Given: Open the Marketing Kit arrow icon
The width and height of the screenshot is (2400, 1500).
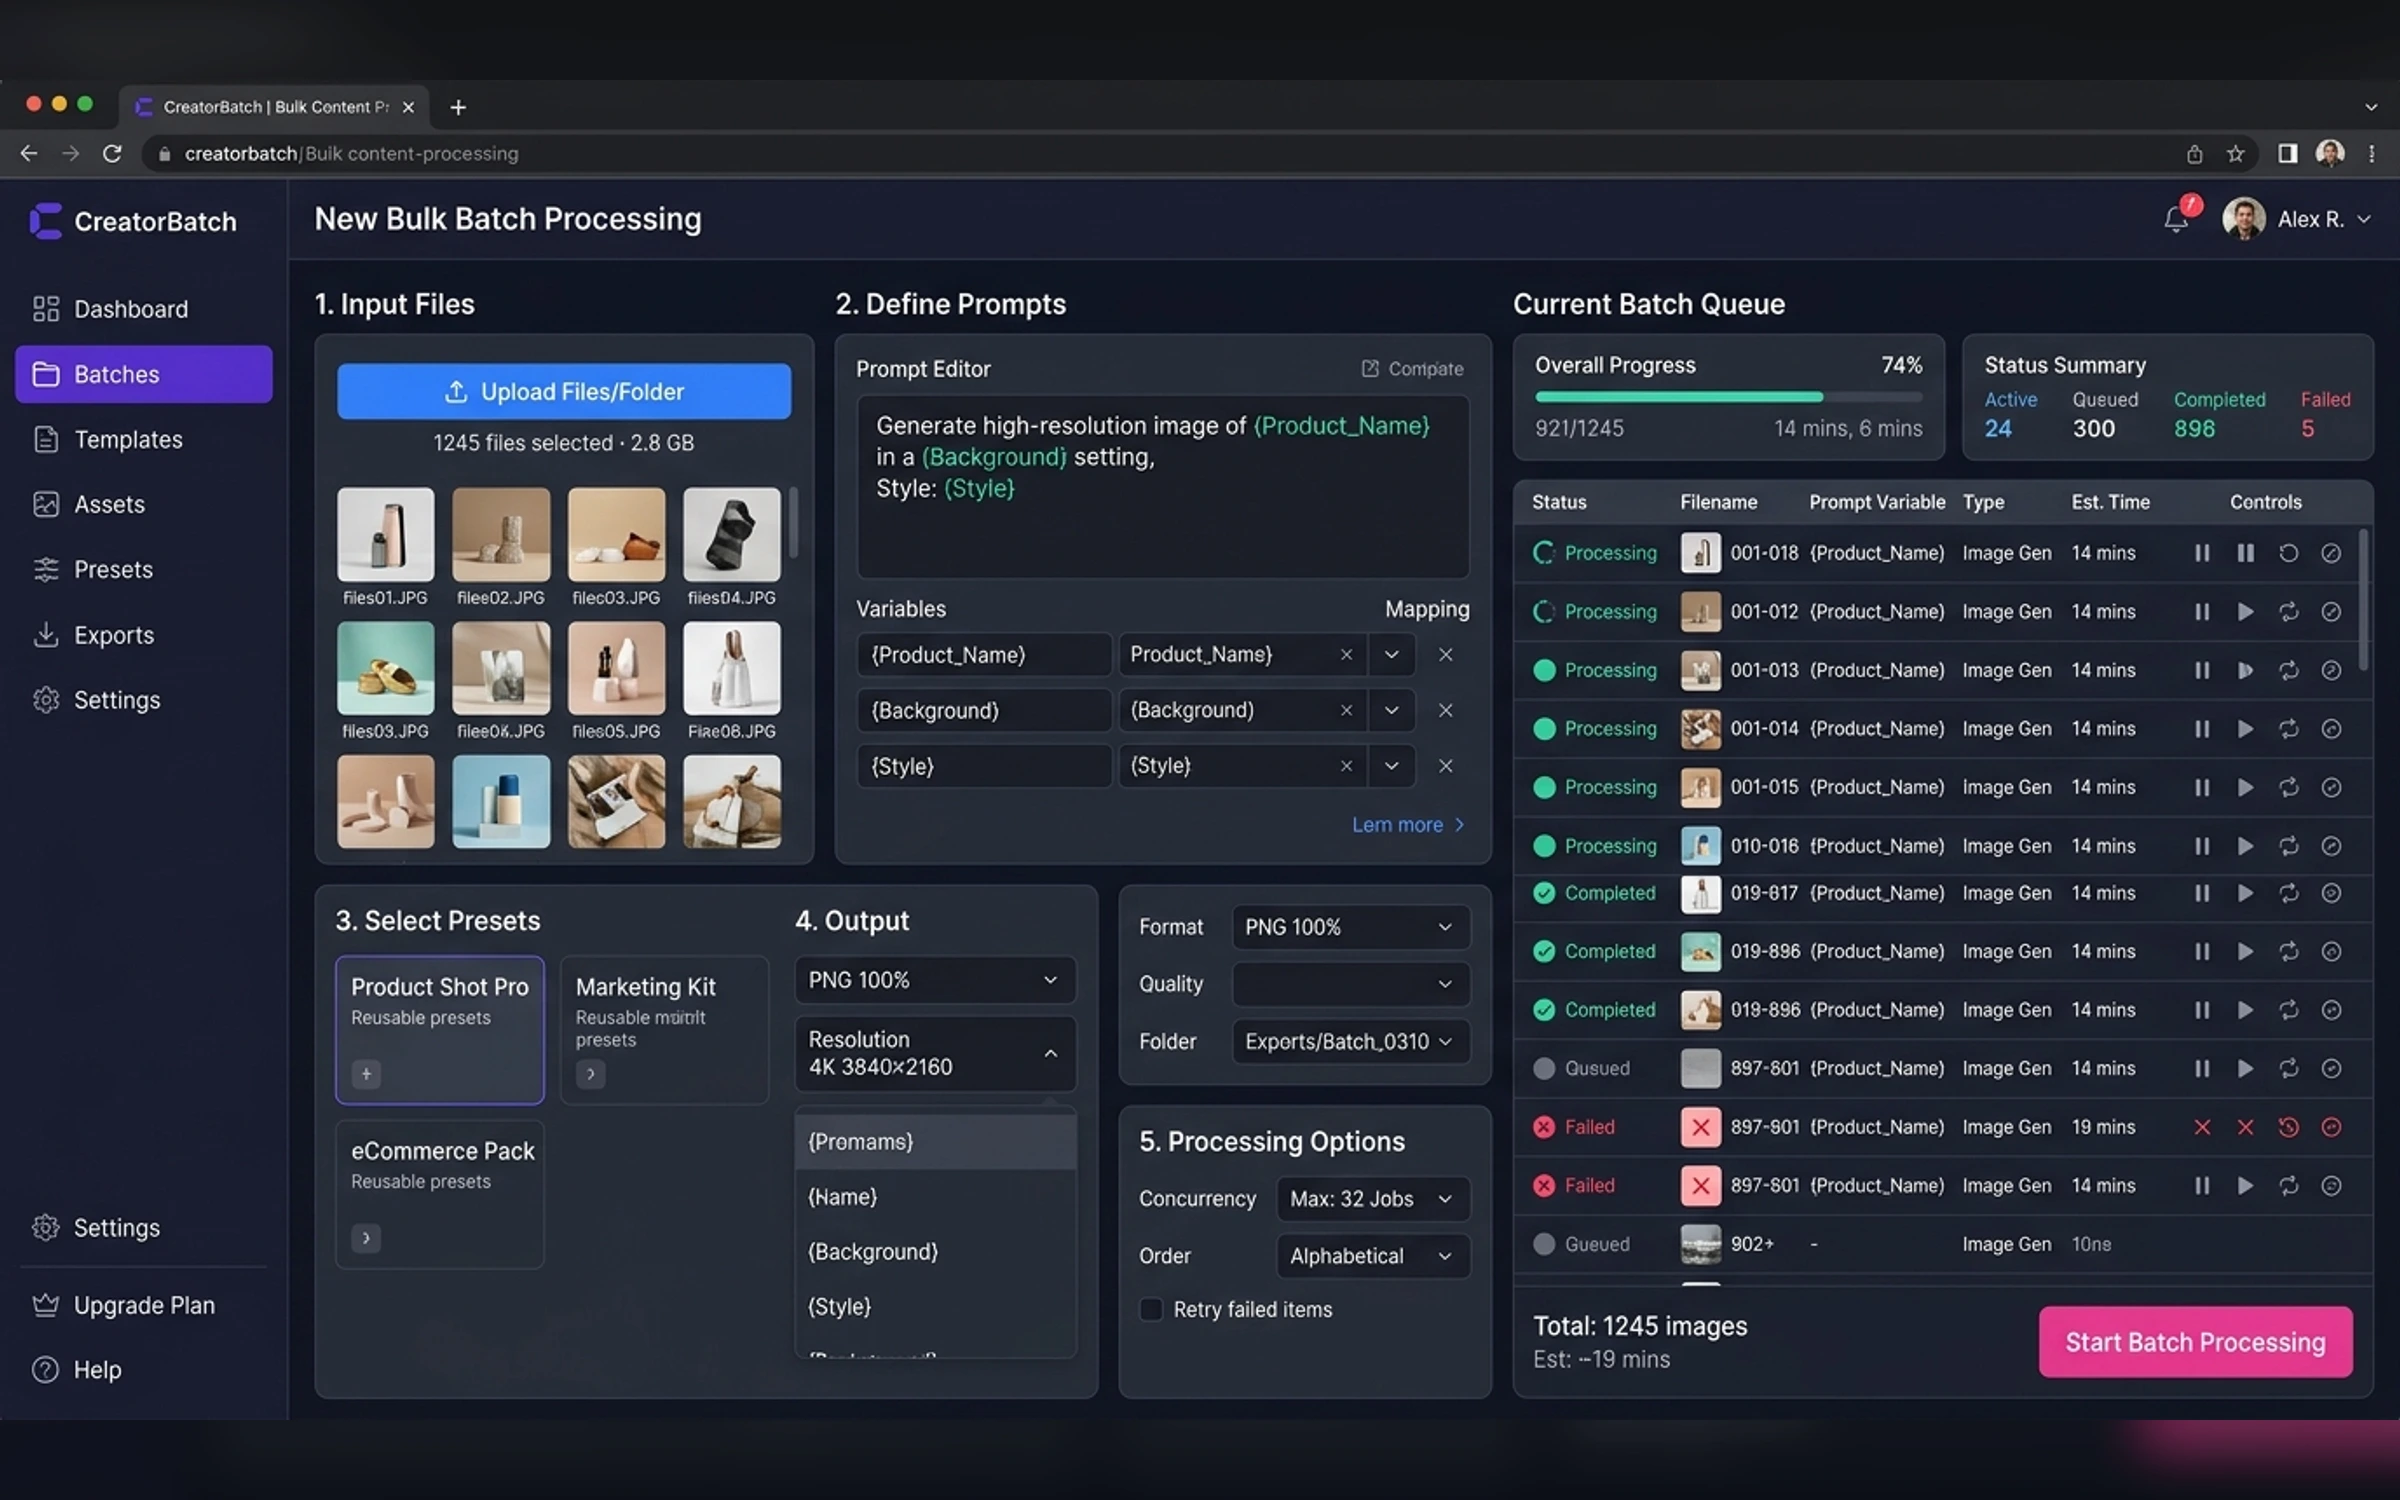Looking at the screenshot, I should (x=591, y=1074).
